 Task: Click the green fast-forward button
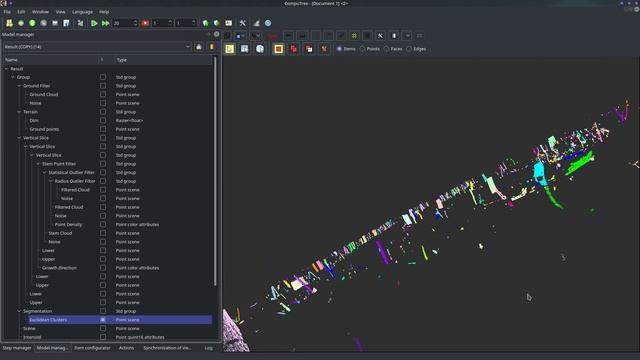tap(105, 23)
